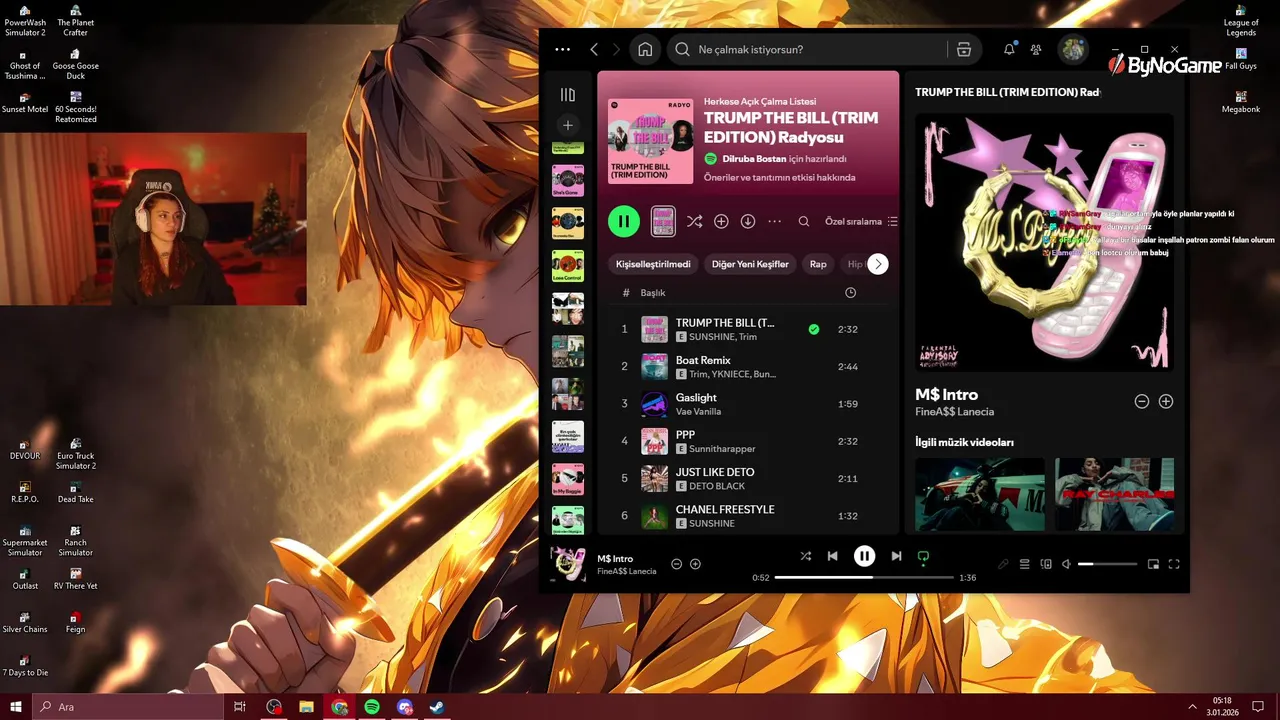Click the playlist cover art in header

tap(650, 141)
